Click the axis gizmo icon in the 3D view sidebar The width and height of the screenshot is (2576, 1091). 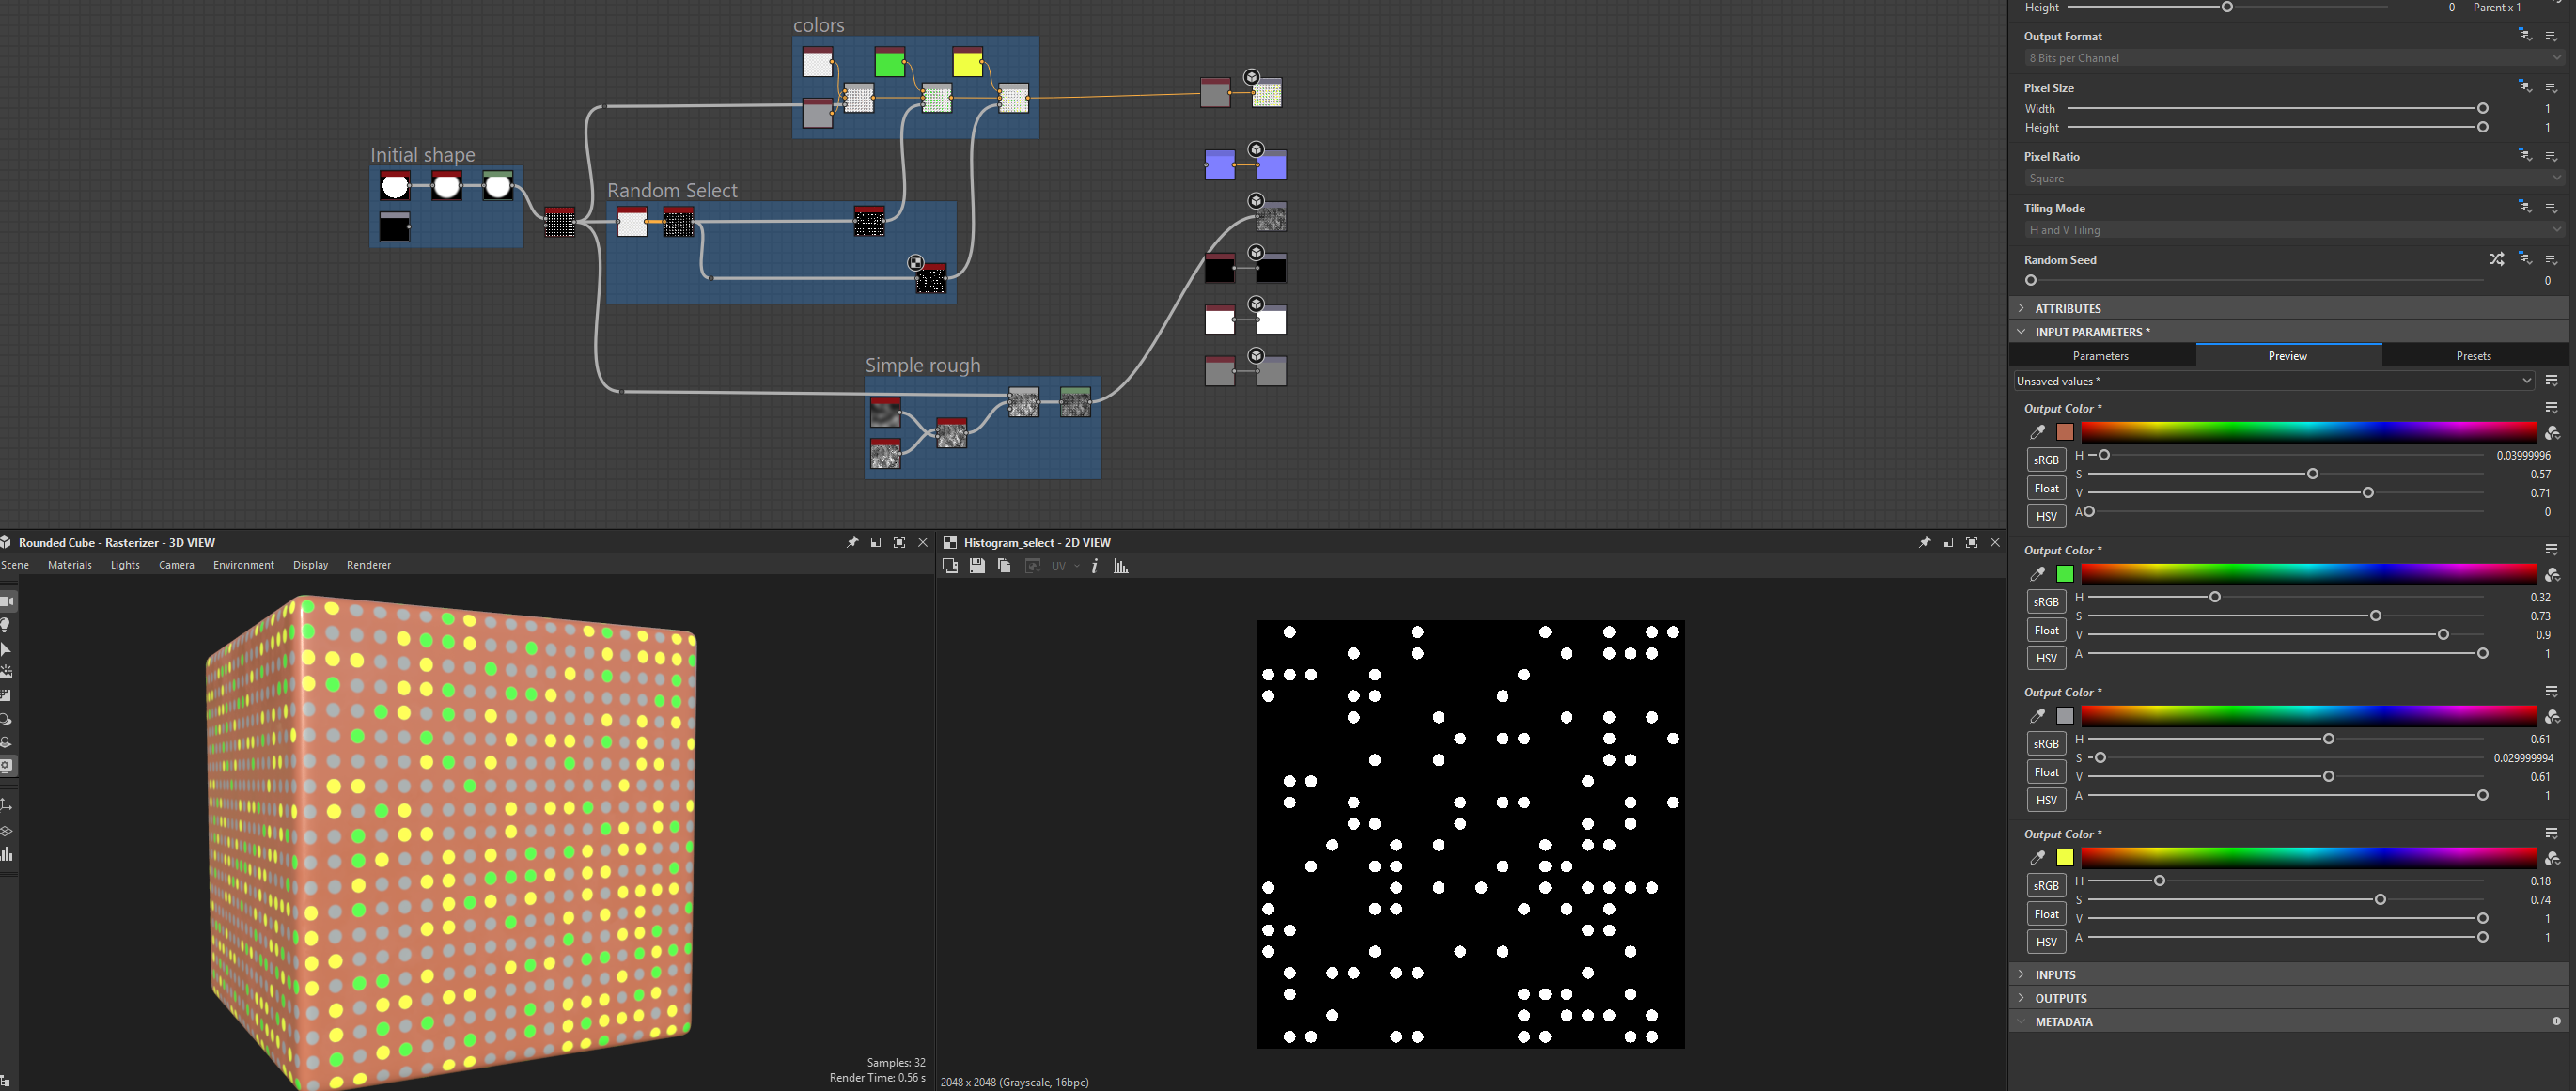click(x=6, y=804)
